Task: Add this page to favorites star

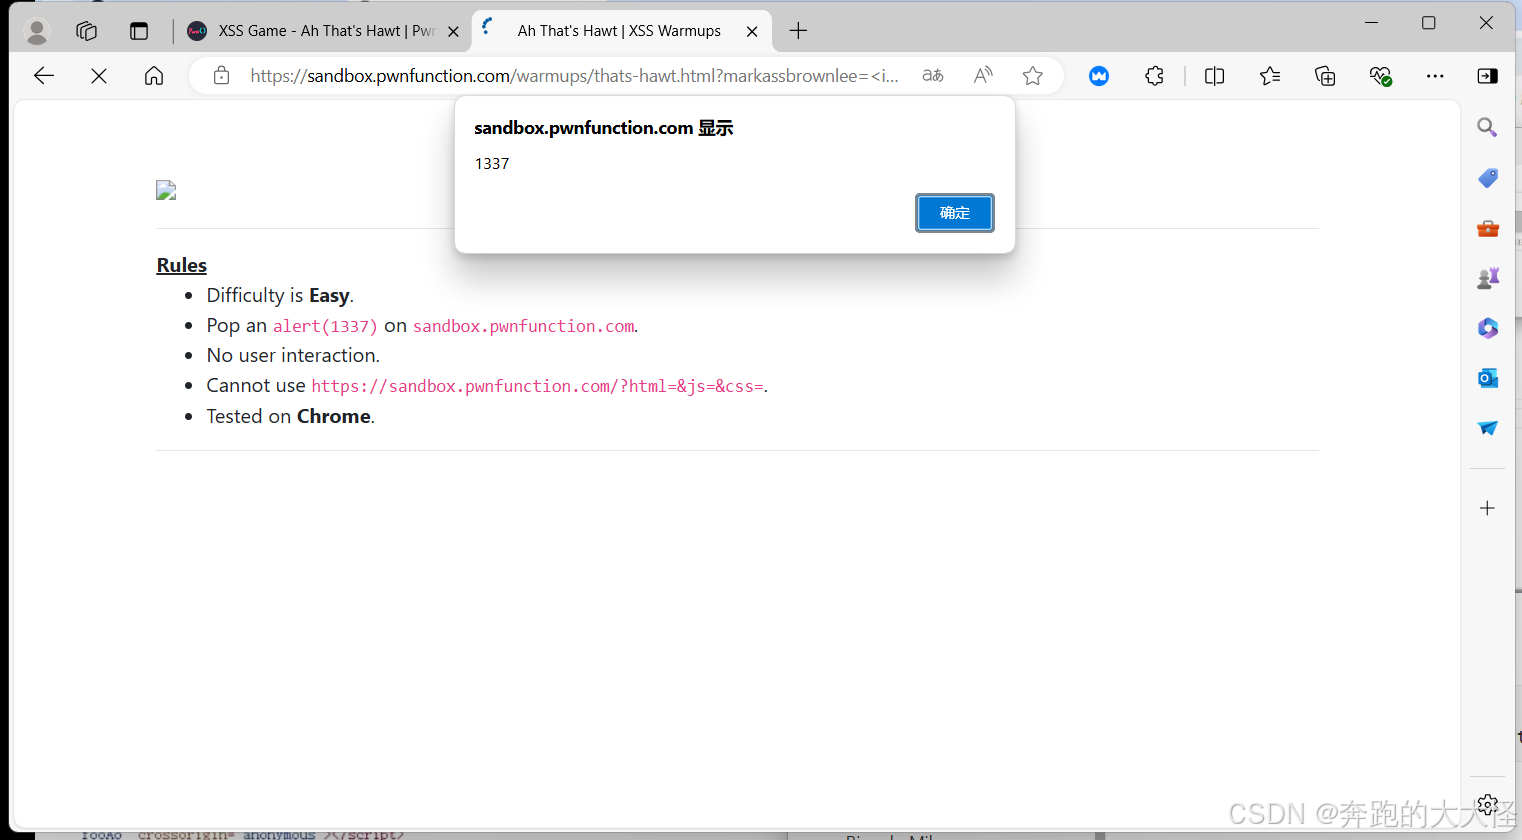Action: pos(1033,76)
